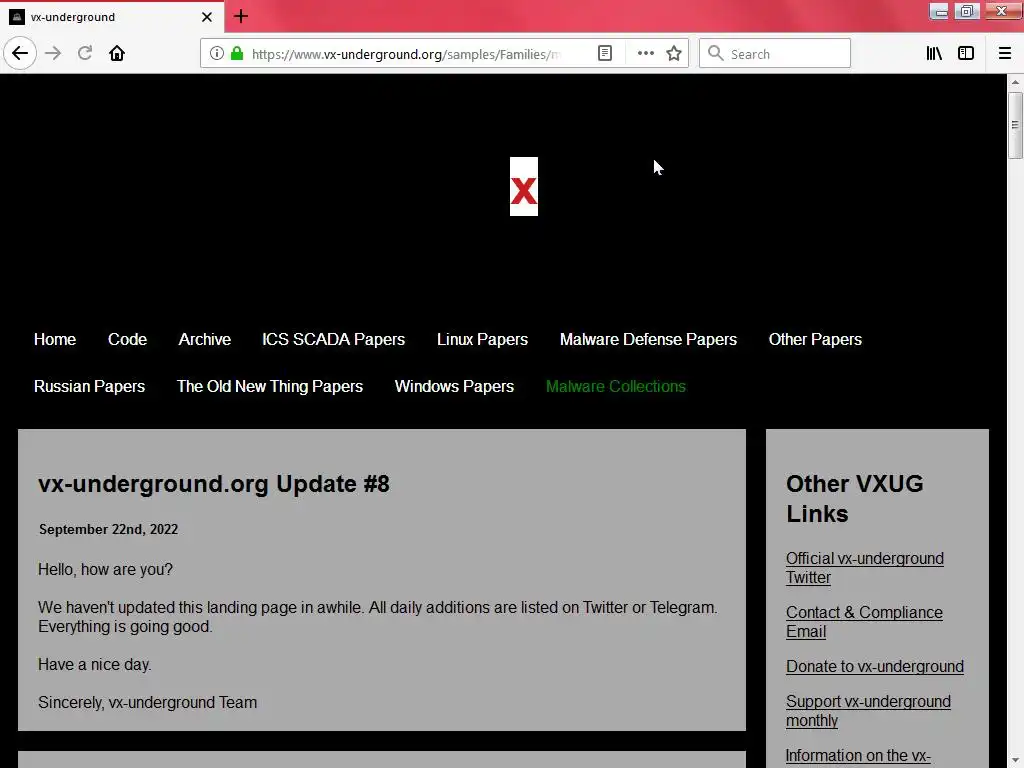Open page actions three-dots menu

[645, 54]
